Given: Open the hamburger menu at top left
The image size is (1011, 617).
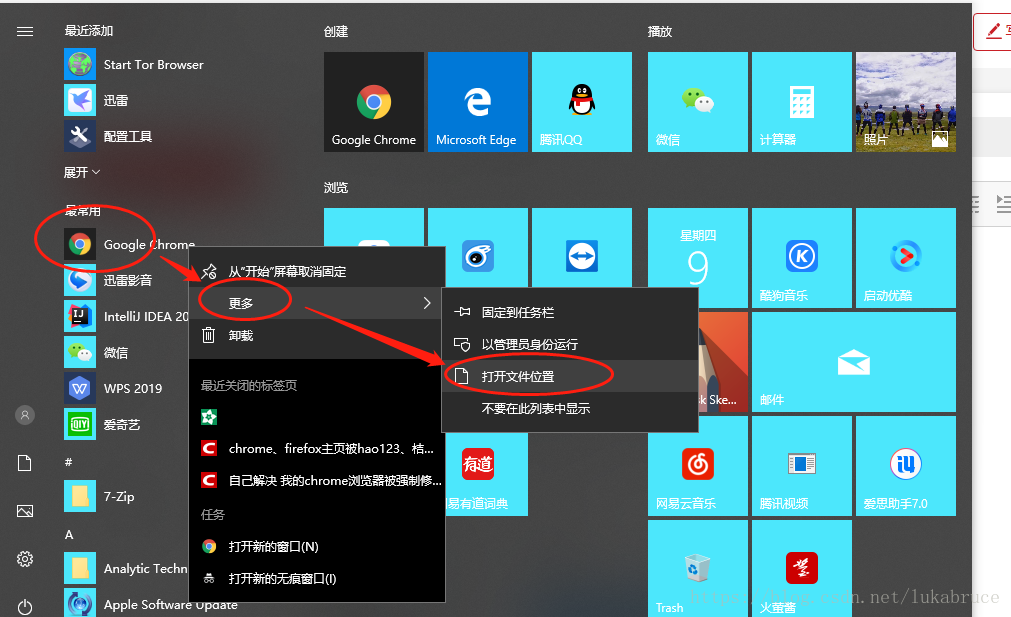Looking at the screenshot, I should click(25, 32).
